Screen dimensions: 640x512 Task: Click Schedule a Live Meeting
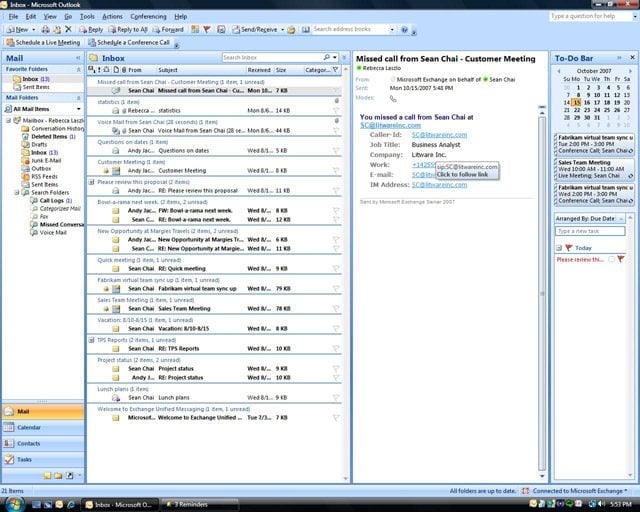tap(43, 42)
